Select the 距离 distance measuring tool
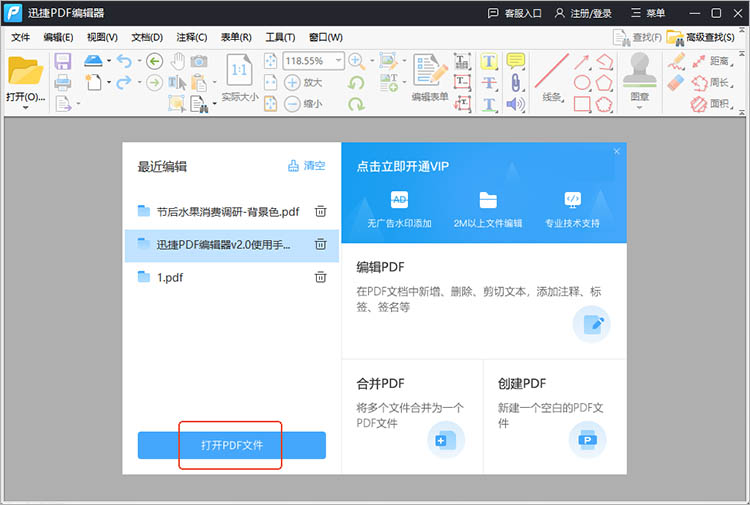 [713, 61]
